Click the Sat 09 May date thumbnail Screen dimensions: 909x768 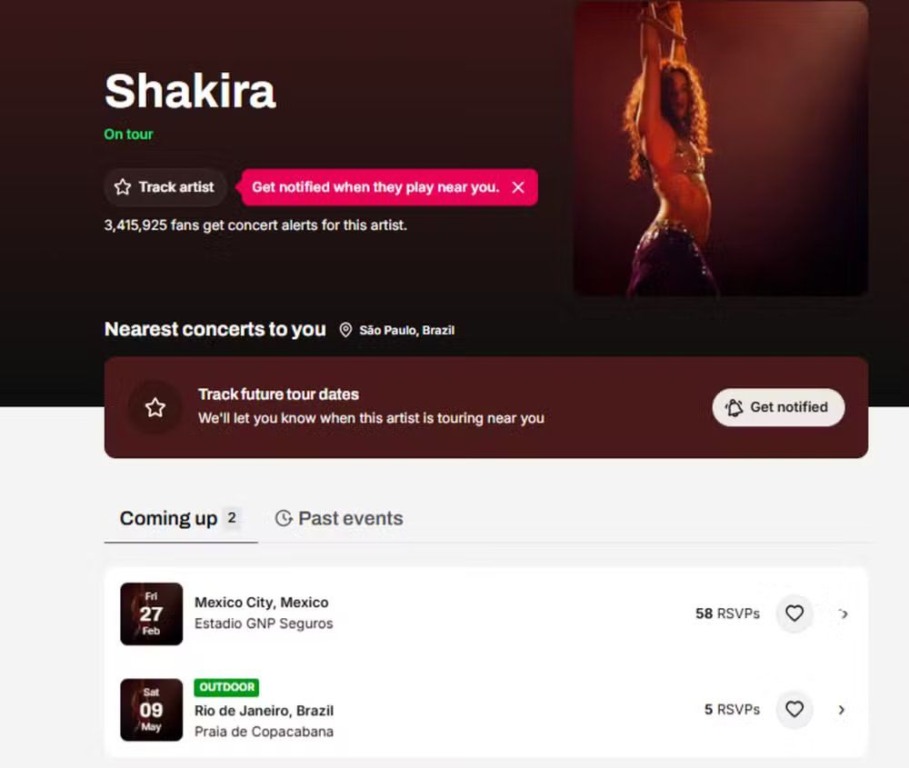tap(151, 710)
